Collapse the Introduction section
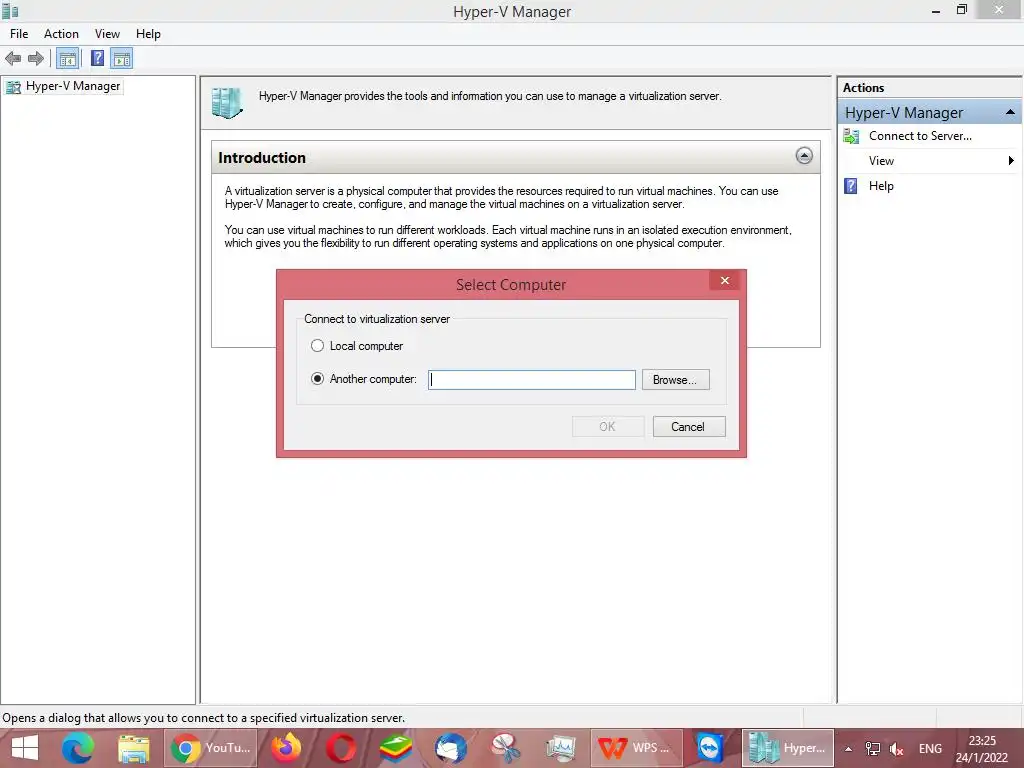 pyautogui.click(x=804, y=156)
